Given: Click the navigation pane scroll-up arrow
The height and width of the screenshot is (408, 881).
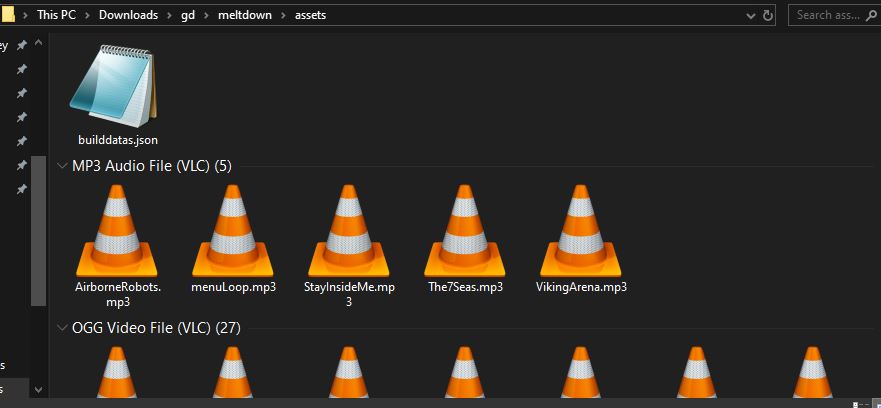Looking at the screenshot, I should (x=38, y=43).
